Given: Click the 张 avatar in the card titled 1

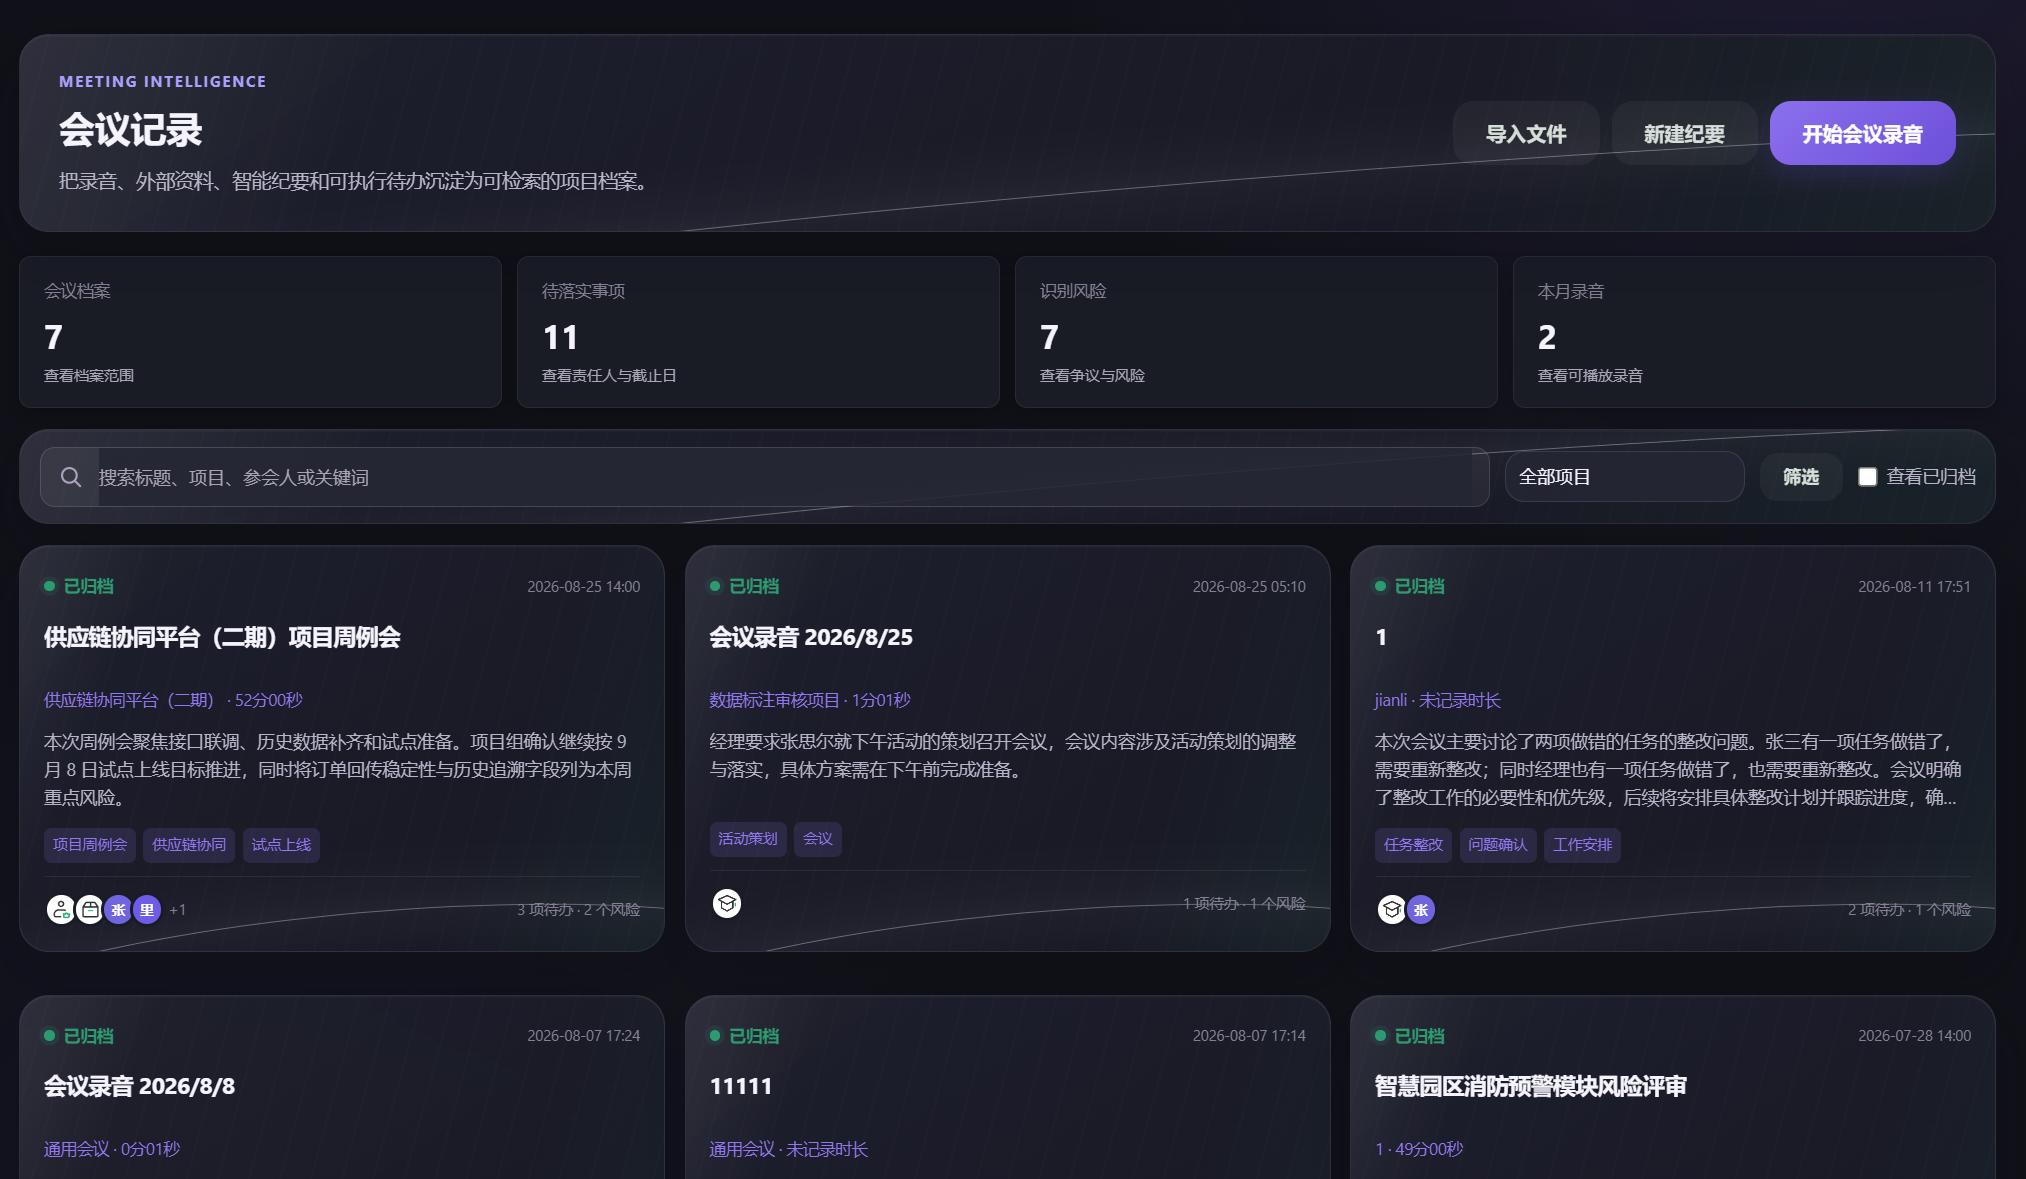Looking at the screenshot, I should (1421, 910).
